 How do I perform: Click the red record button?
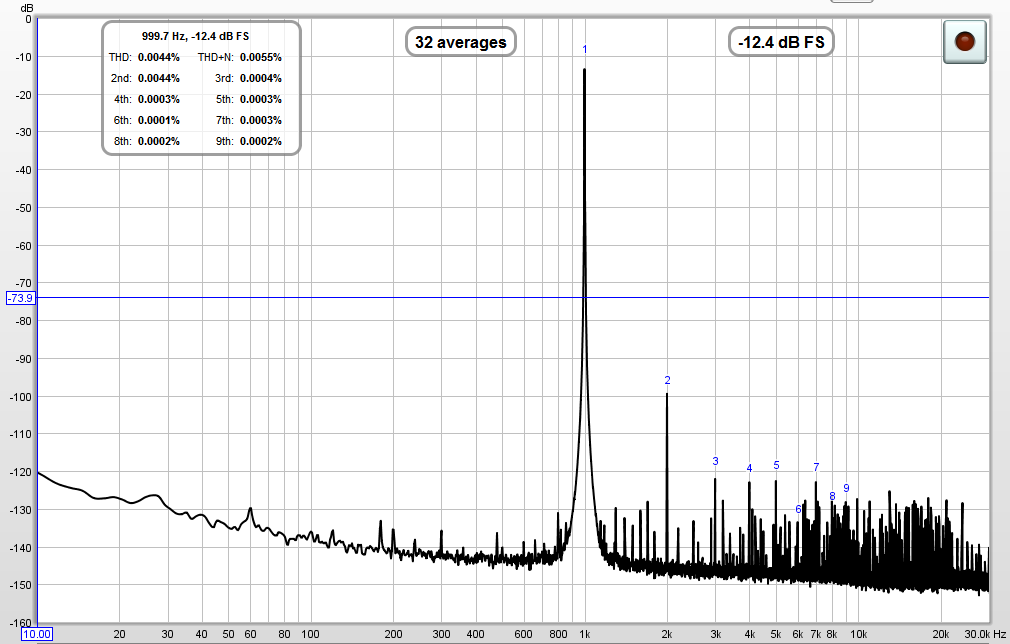coord(964,42)
